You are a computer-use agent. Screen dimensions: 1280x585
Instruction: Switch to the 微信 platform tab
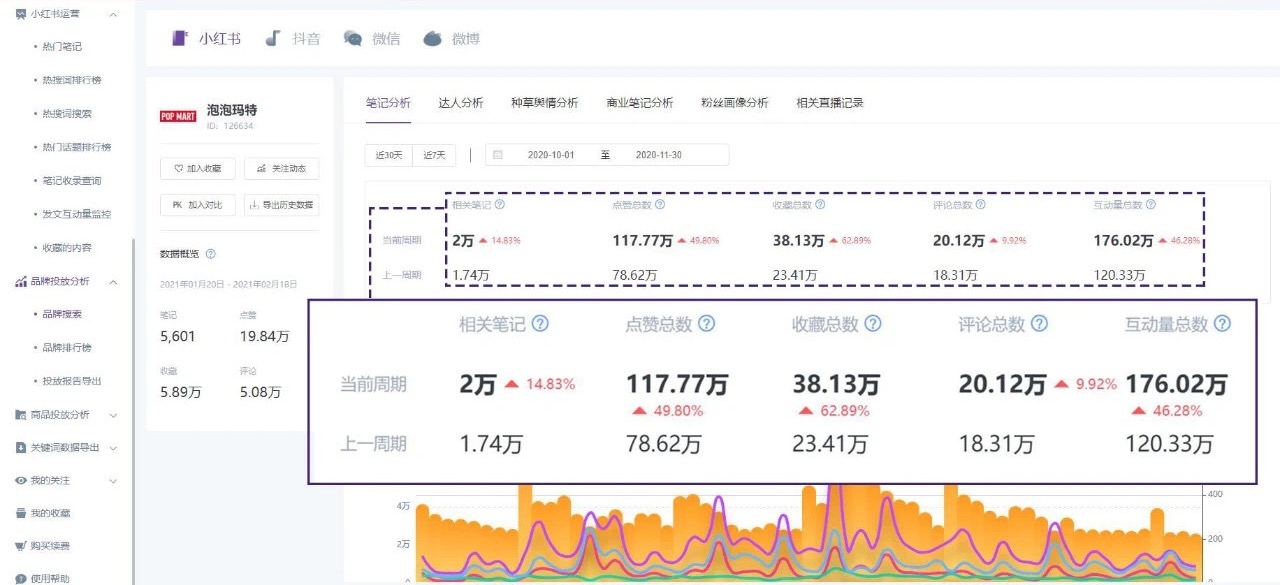372,39
